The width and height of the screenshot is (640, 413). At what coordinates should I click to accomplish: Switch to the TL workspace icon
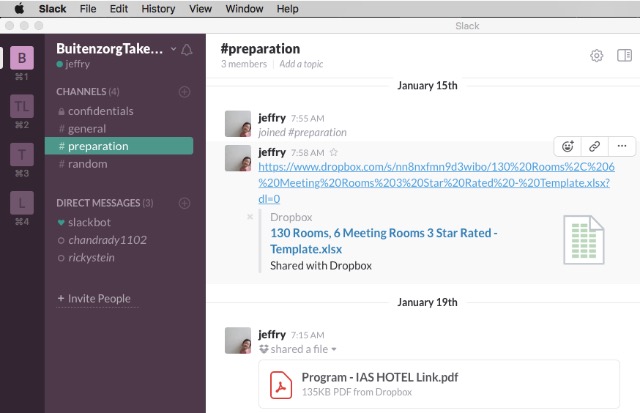click(x=22, y=106)
